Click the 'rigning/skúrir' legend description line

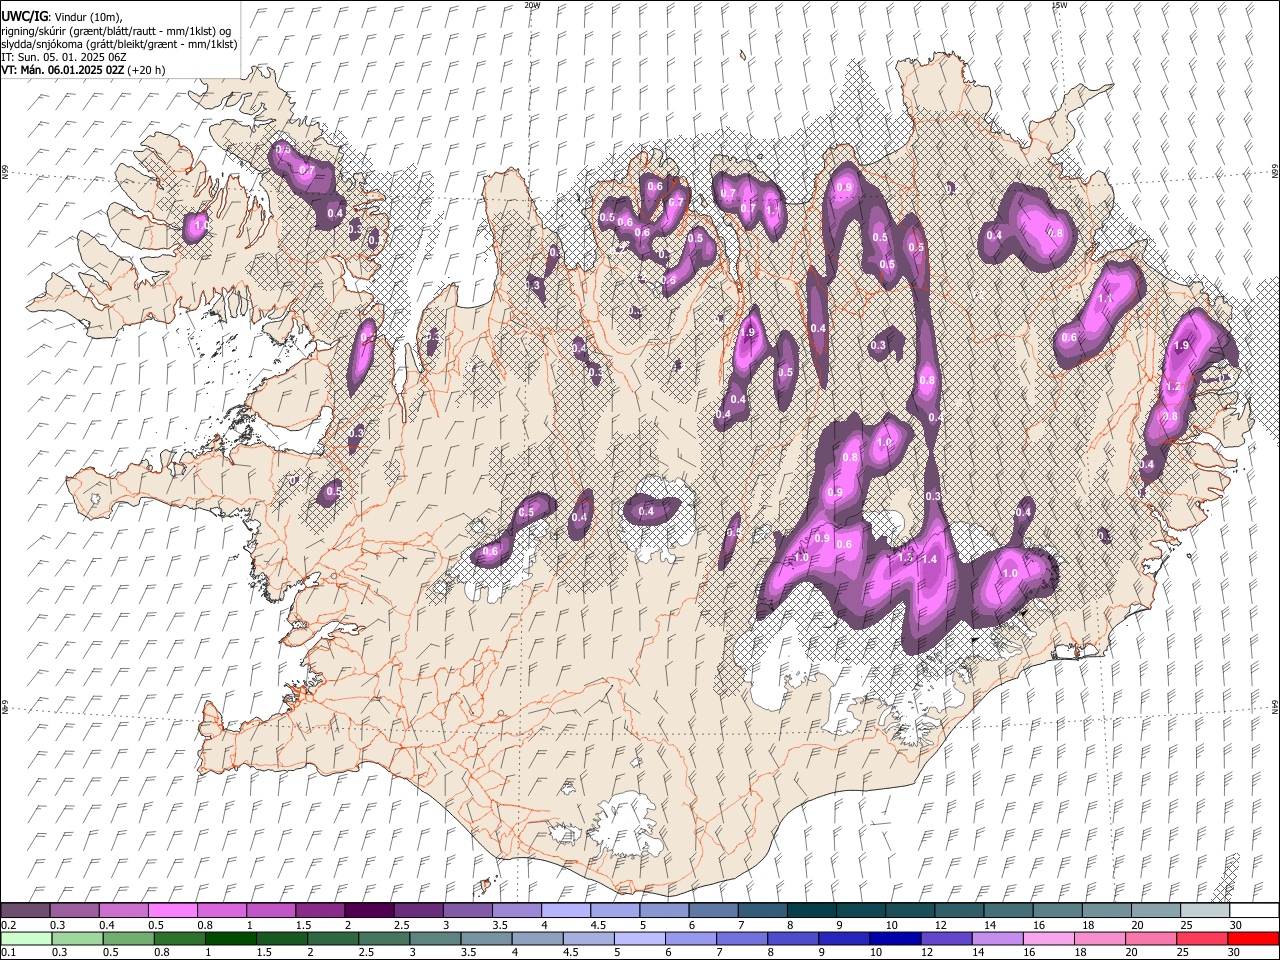coord(117,31)
